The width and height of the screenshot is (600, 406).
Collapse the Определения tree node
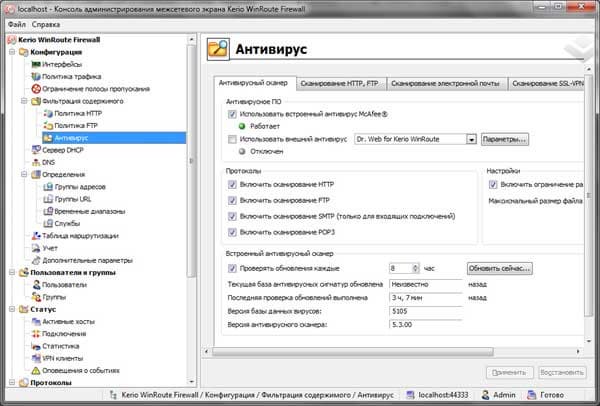(24, 174)
